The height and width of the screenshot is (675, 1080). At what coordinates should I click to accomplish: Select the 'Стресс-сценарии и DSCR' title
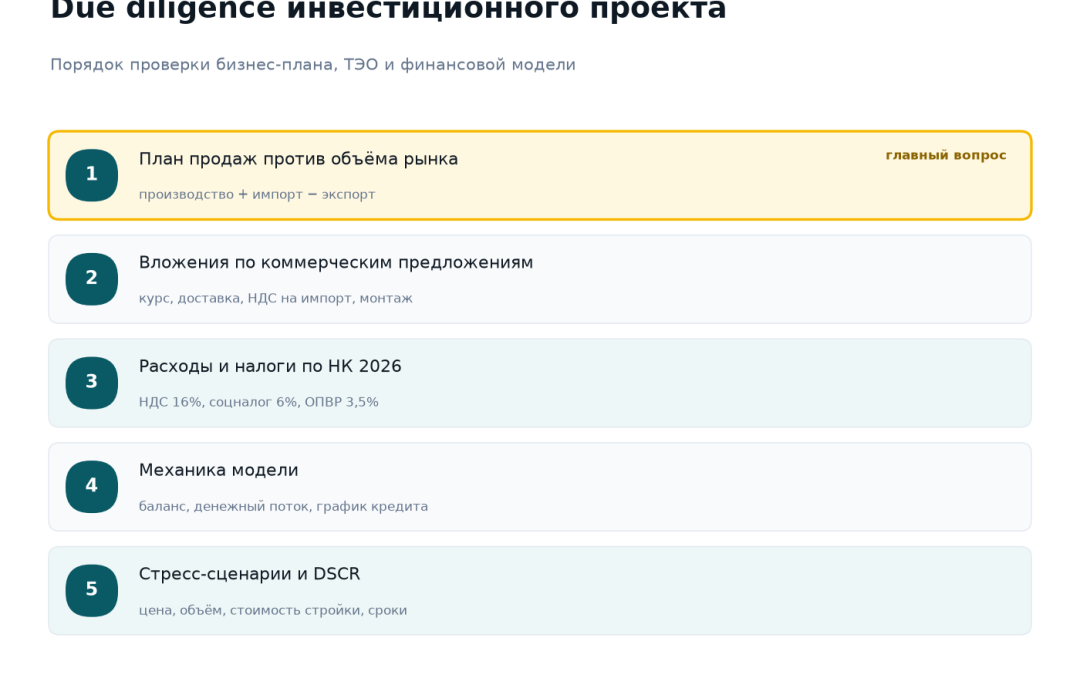pyautogui.click(x=249, y=574)
